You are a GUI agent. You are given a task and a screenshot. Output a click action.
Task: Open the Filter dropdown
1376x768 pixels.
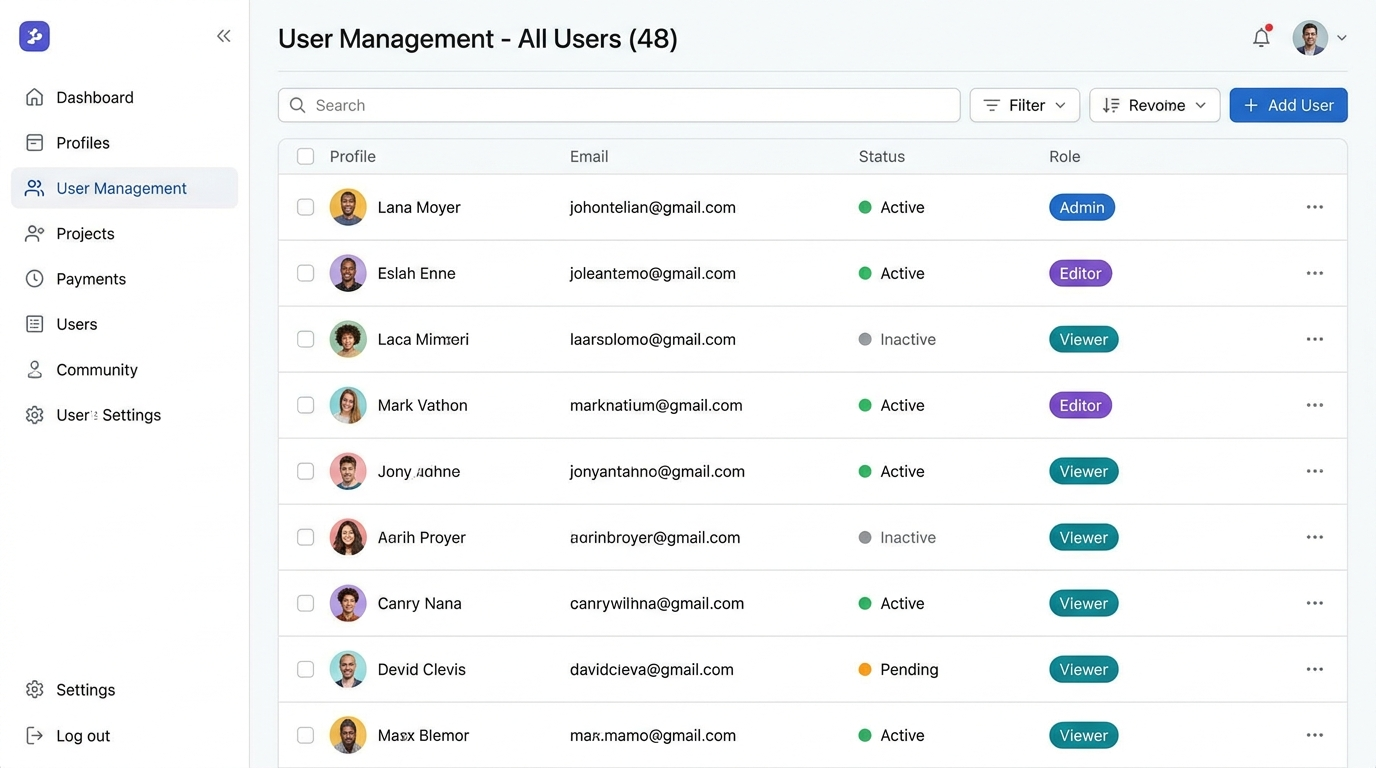1025,105
